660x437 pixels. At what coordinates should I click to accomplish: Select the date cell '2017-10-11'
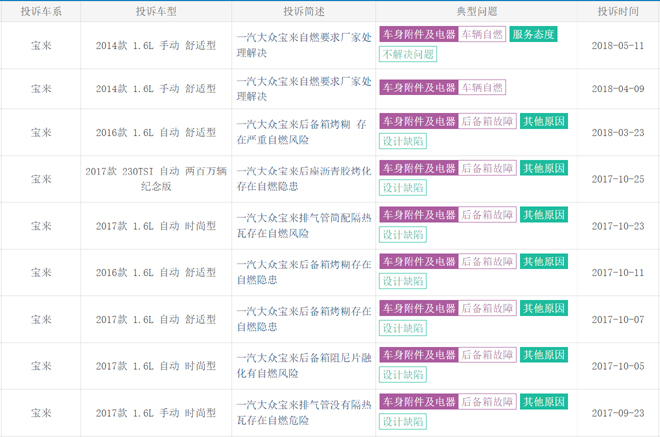[618, 272]
